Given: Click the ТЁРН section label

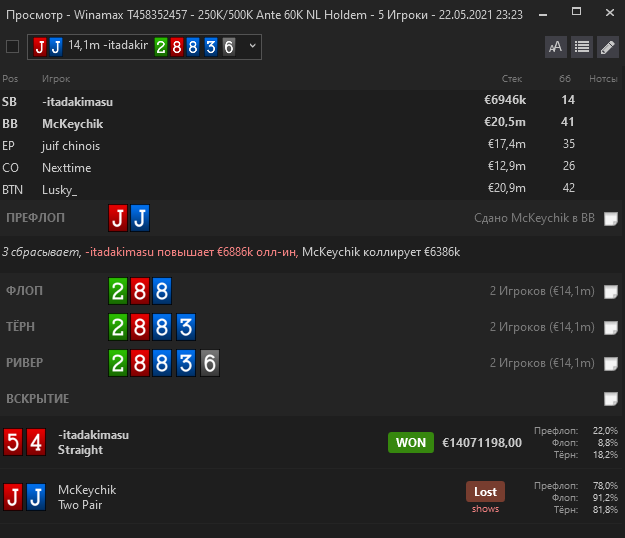Looking at the screenshot, I should 20,326.
